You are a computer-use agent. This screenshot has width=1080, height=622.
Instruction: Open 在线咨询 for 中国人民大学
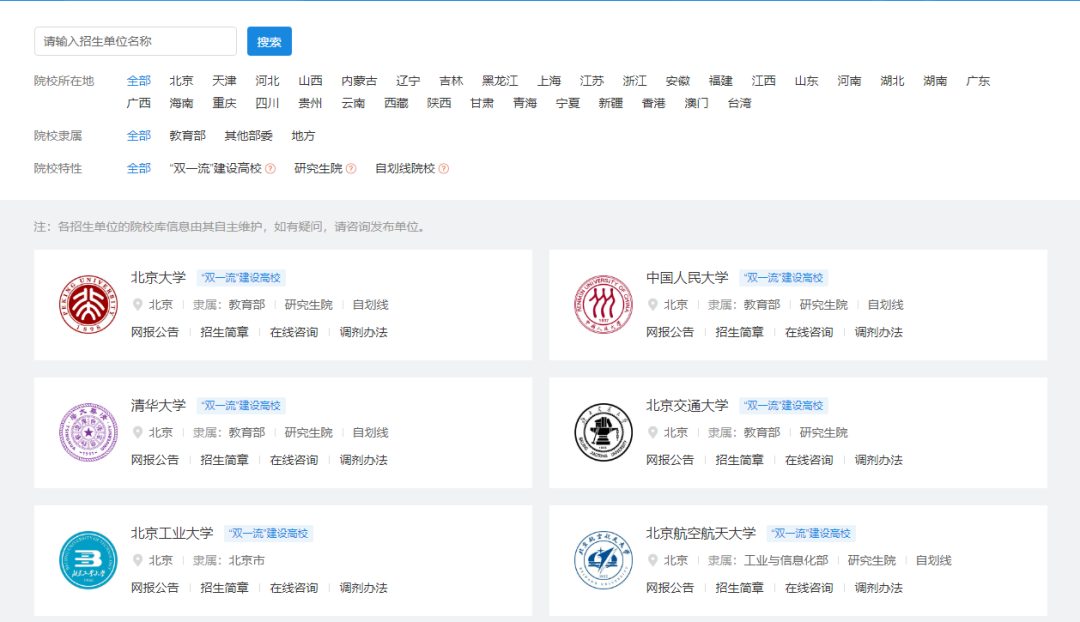point(809,332)
